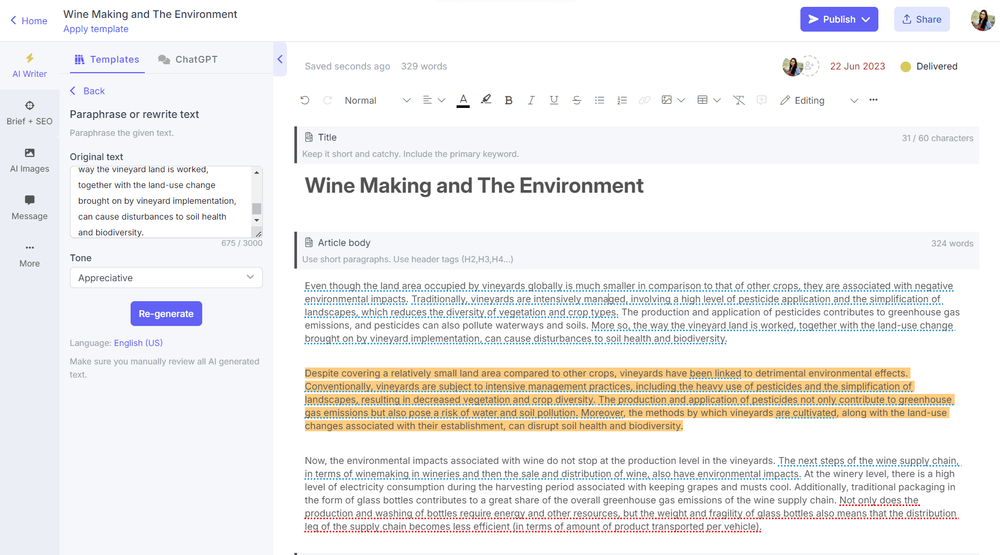Click the Title section document icon

pos(309,137)
